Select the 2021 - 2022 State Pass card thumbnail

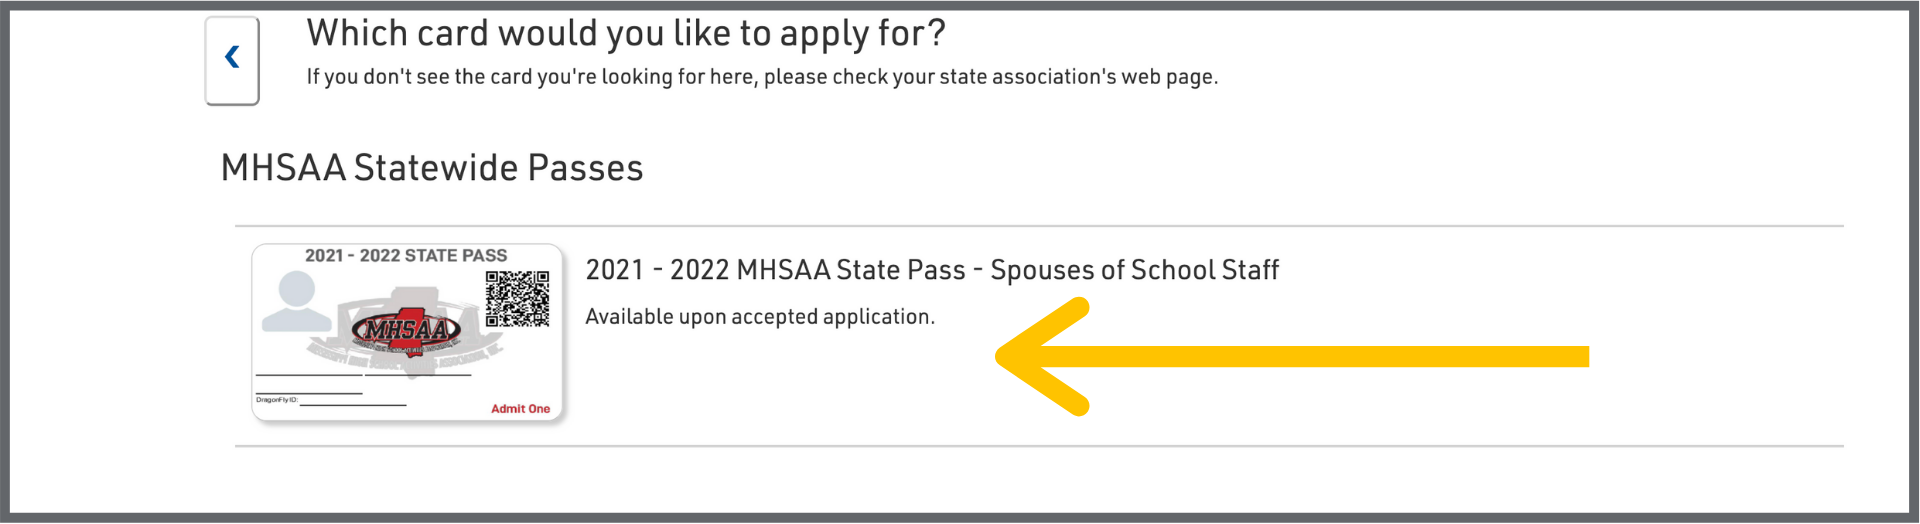(407, 333)
